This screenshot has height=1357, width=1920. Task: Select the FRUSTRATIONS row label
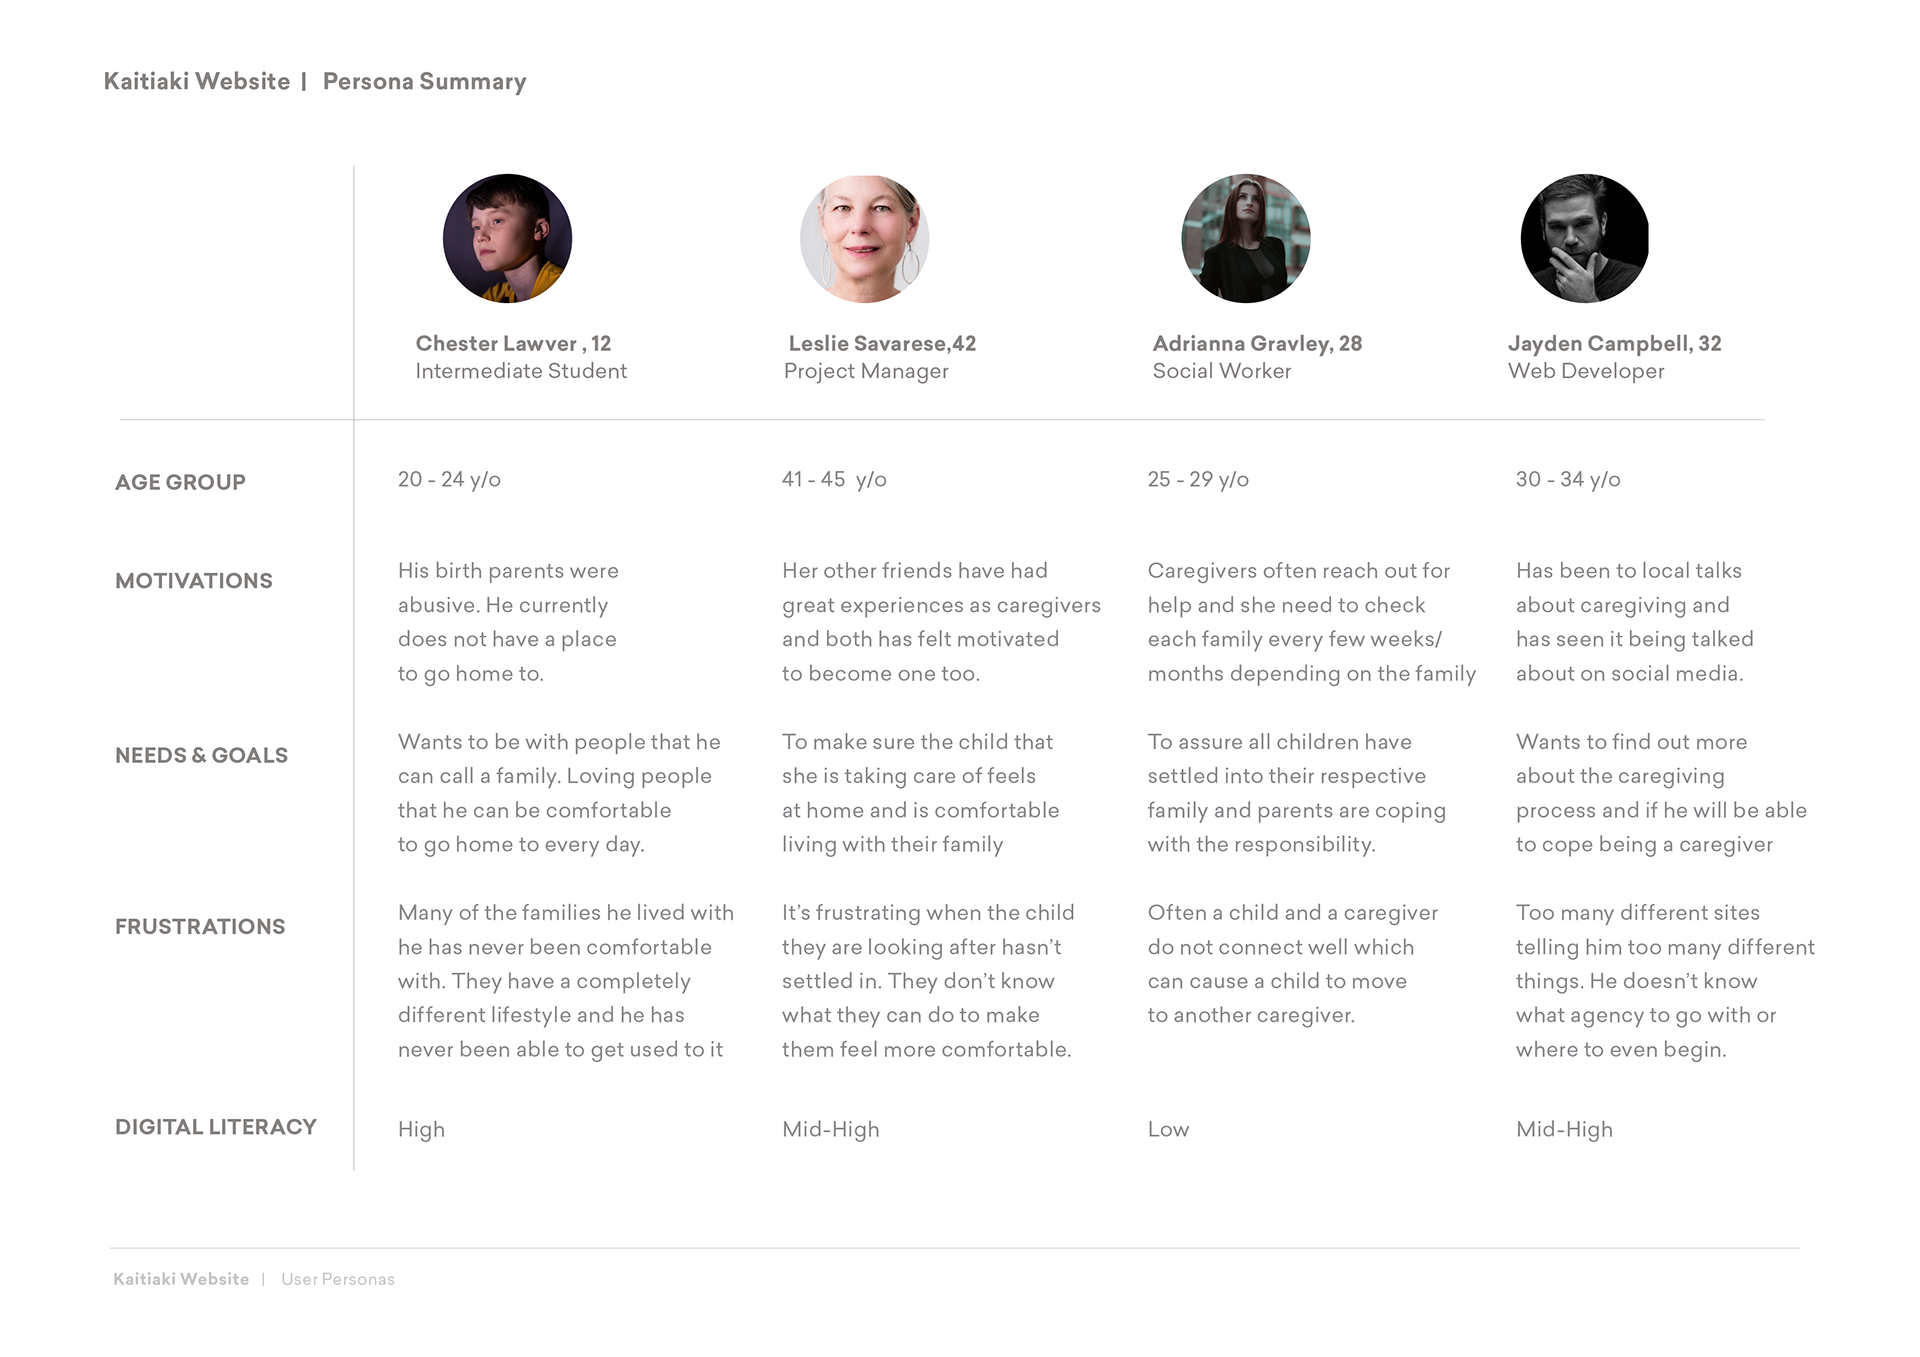coord(200,926)
